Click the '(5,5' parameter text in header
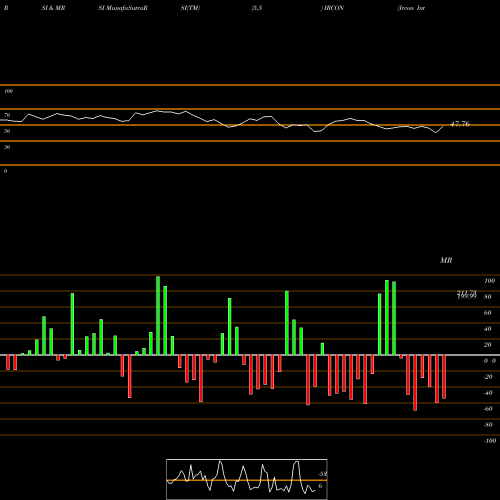Screen dimensions: 500x500 tap(257, 8)
